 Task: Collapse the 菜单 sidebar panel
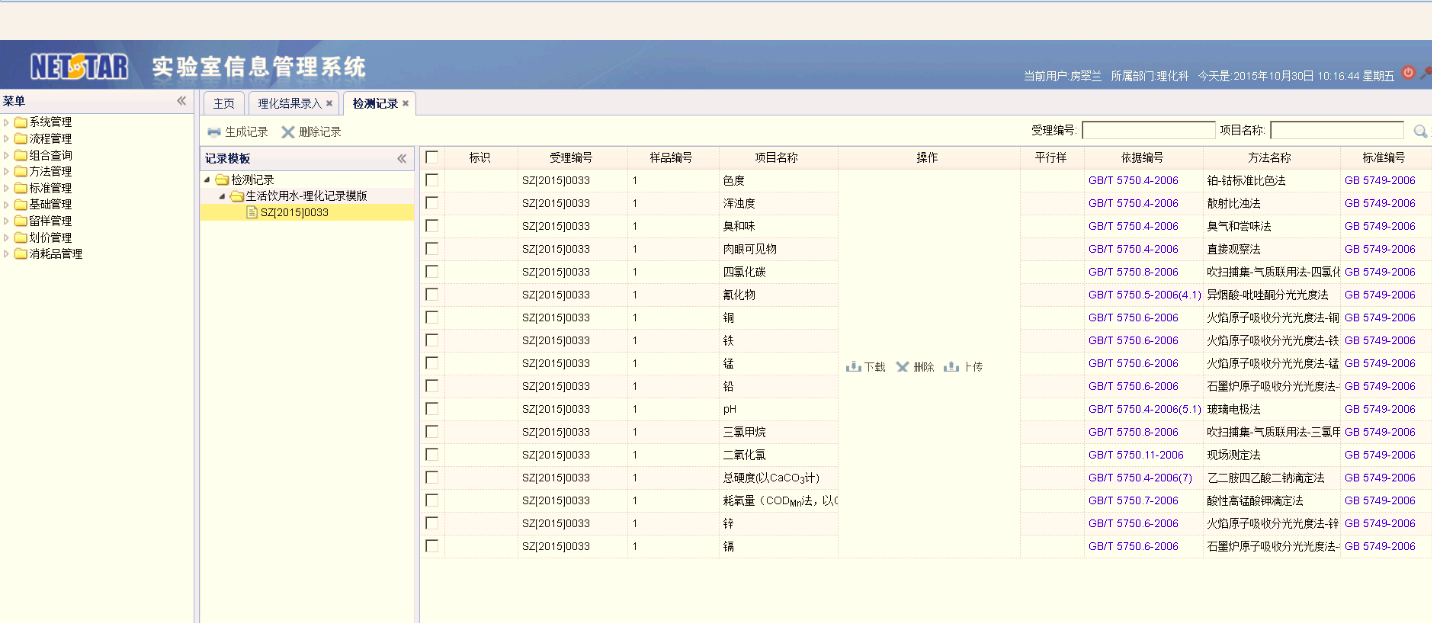(182, 101)
